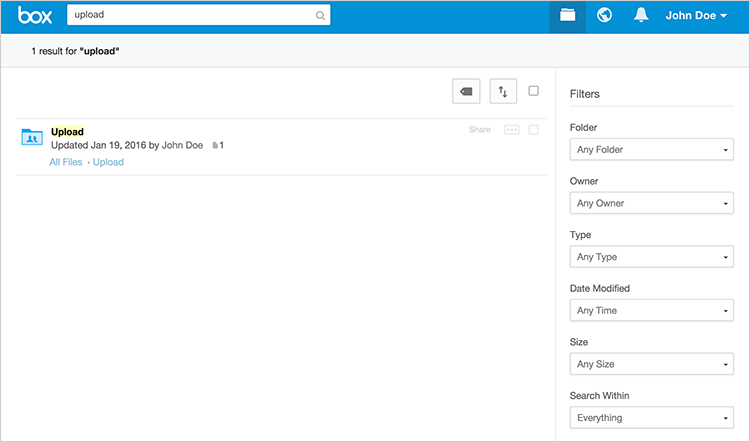Click the Date Modified label
The width and height of the screenshot is (750, 442).
click(600, 288)
